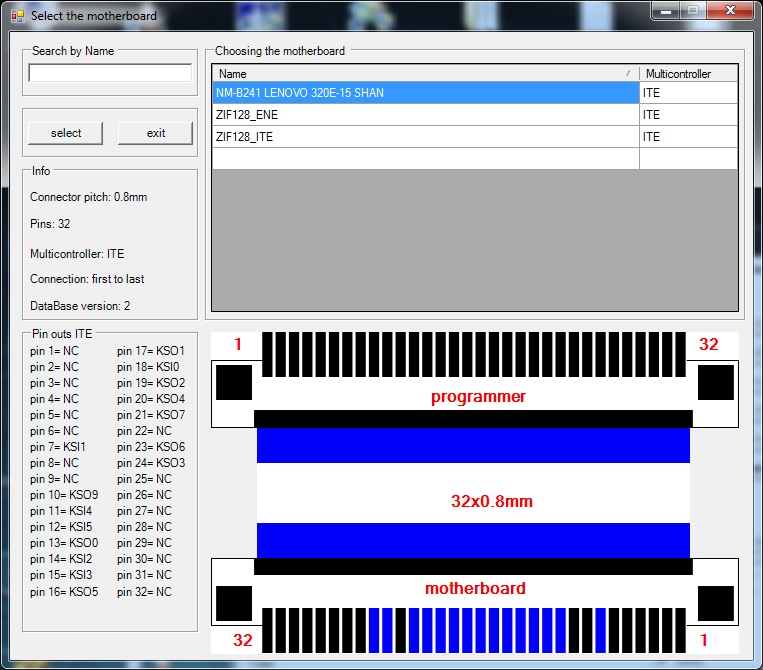Click the pin 13= KSO0 entry
The image size is (763, 670).
pyautogui.click(x=64, y=543)
